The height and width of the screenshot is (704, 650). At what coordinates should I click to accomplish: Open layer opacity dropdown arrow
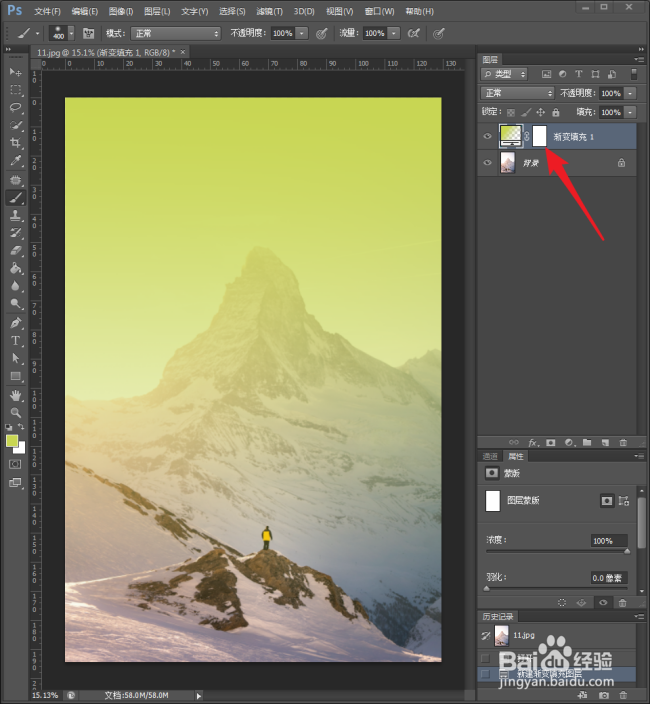pyautogui.click(x=630, y=93)
